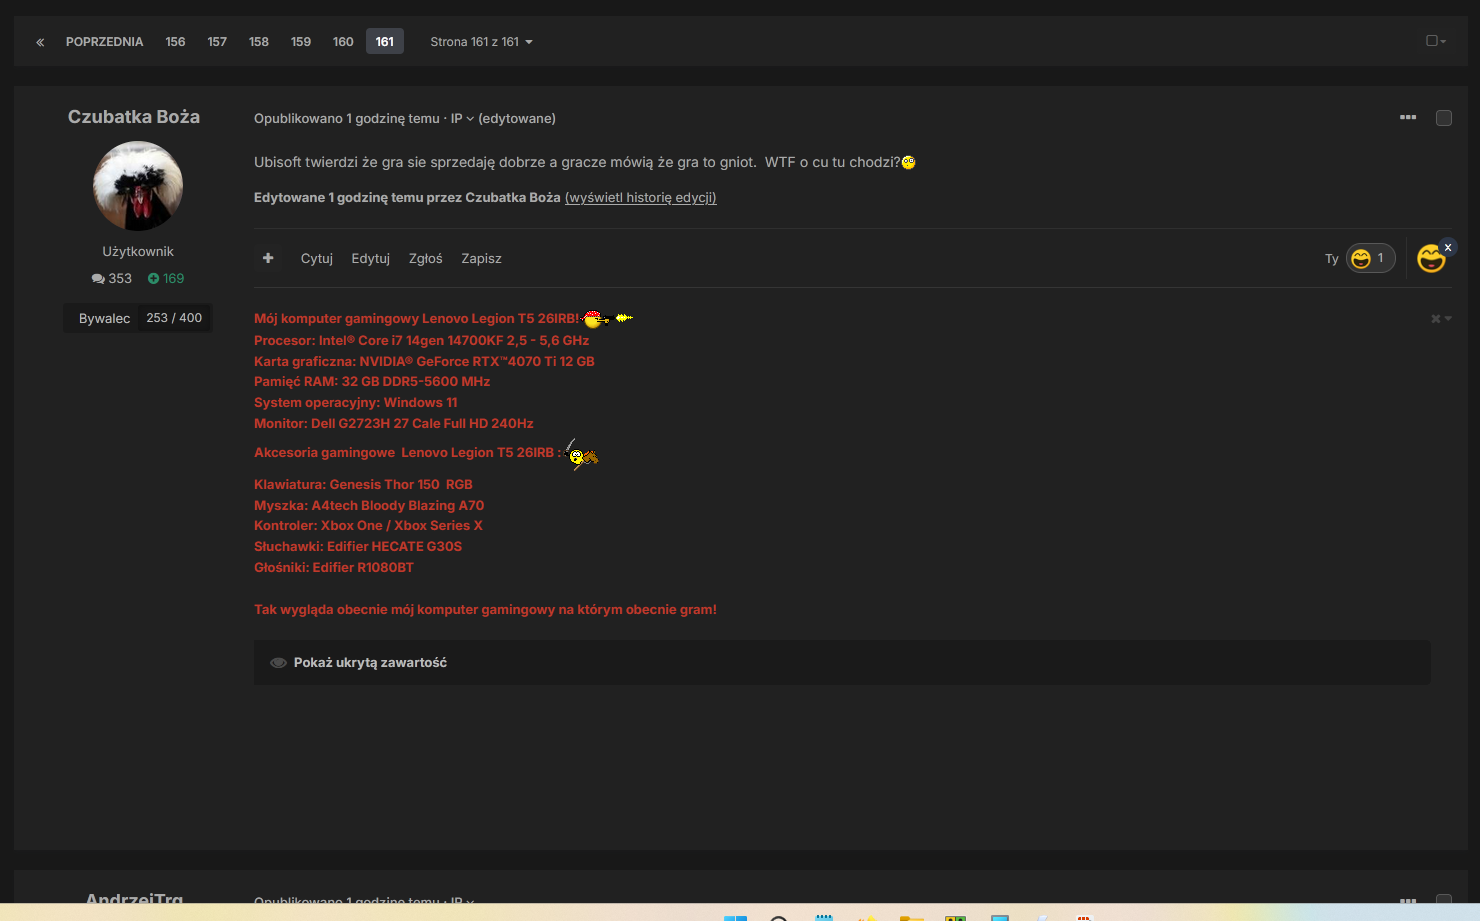Expand the IP dropdown in post header
This screenshot has height=921, width=1480.
point(462,118)
